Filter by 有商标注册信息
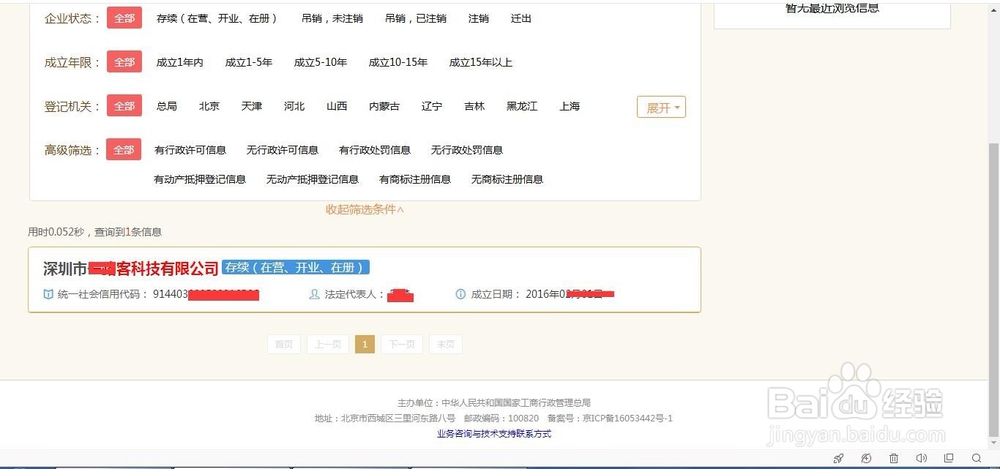This screenshot has width=1000, height=469. pos(415,180)
